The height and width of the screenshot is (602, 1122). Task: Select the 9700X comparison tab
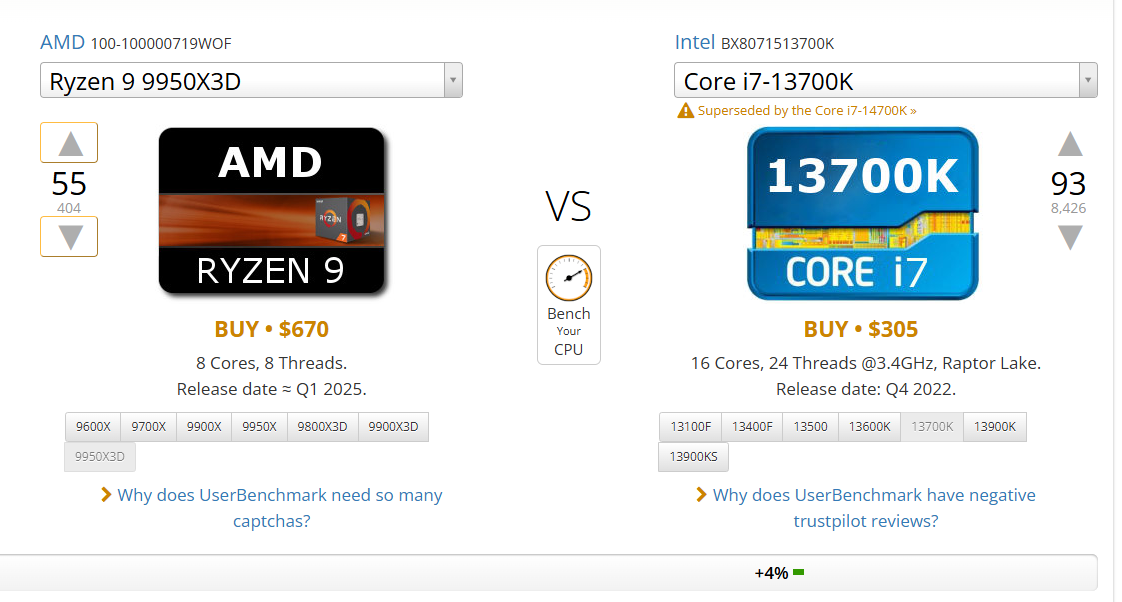[149, 427]
